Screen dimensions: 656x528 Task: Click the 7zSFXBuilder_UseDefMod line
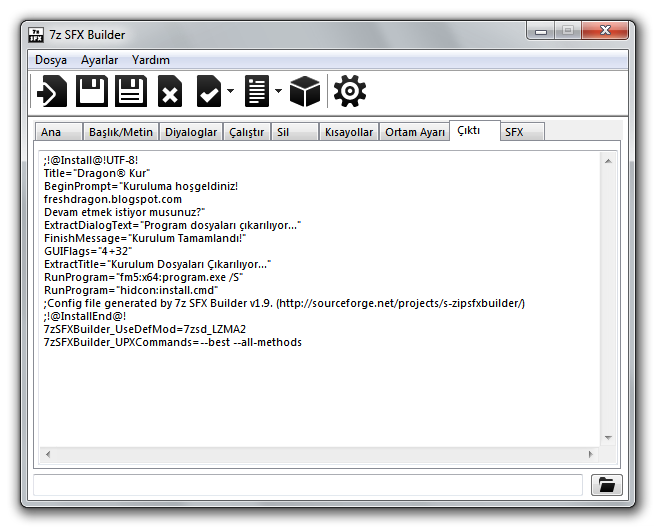coord(145,329)
